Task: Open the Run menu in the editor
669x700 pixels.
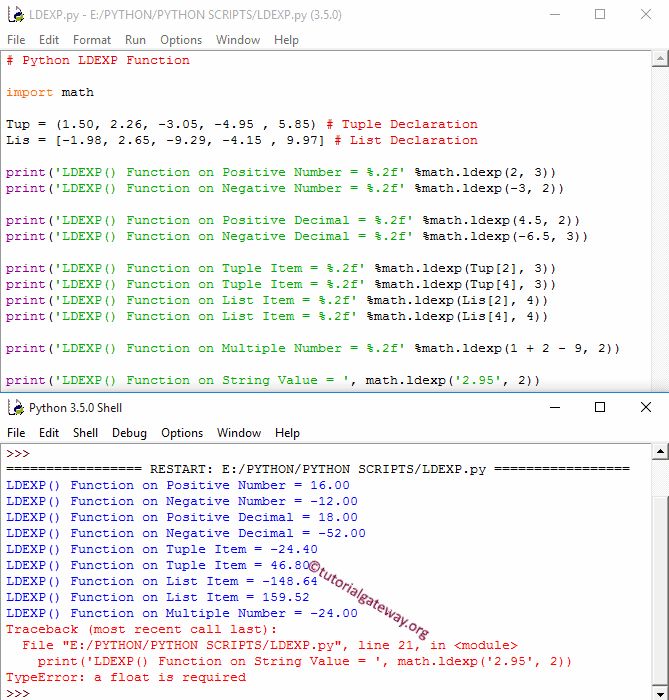Action: [x=135, y=40]
